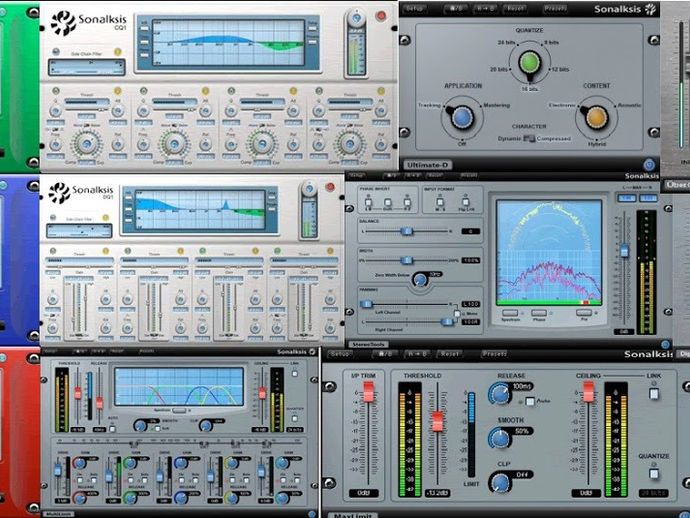Open Presets in the MaxLimit header

(x=494, y=354)
